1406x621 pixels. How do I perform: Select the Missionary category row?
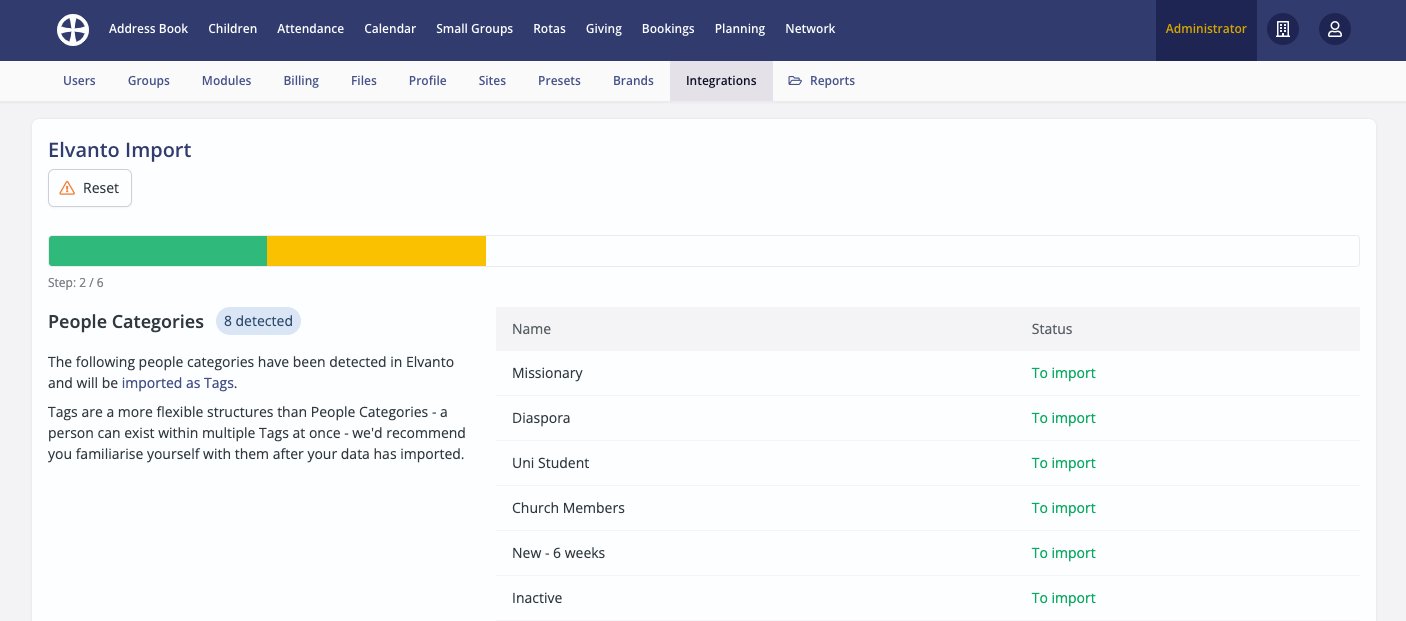pyautogui.click(x=547, y=373)
